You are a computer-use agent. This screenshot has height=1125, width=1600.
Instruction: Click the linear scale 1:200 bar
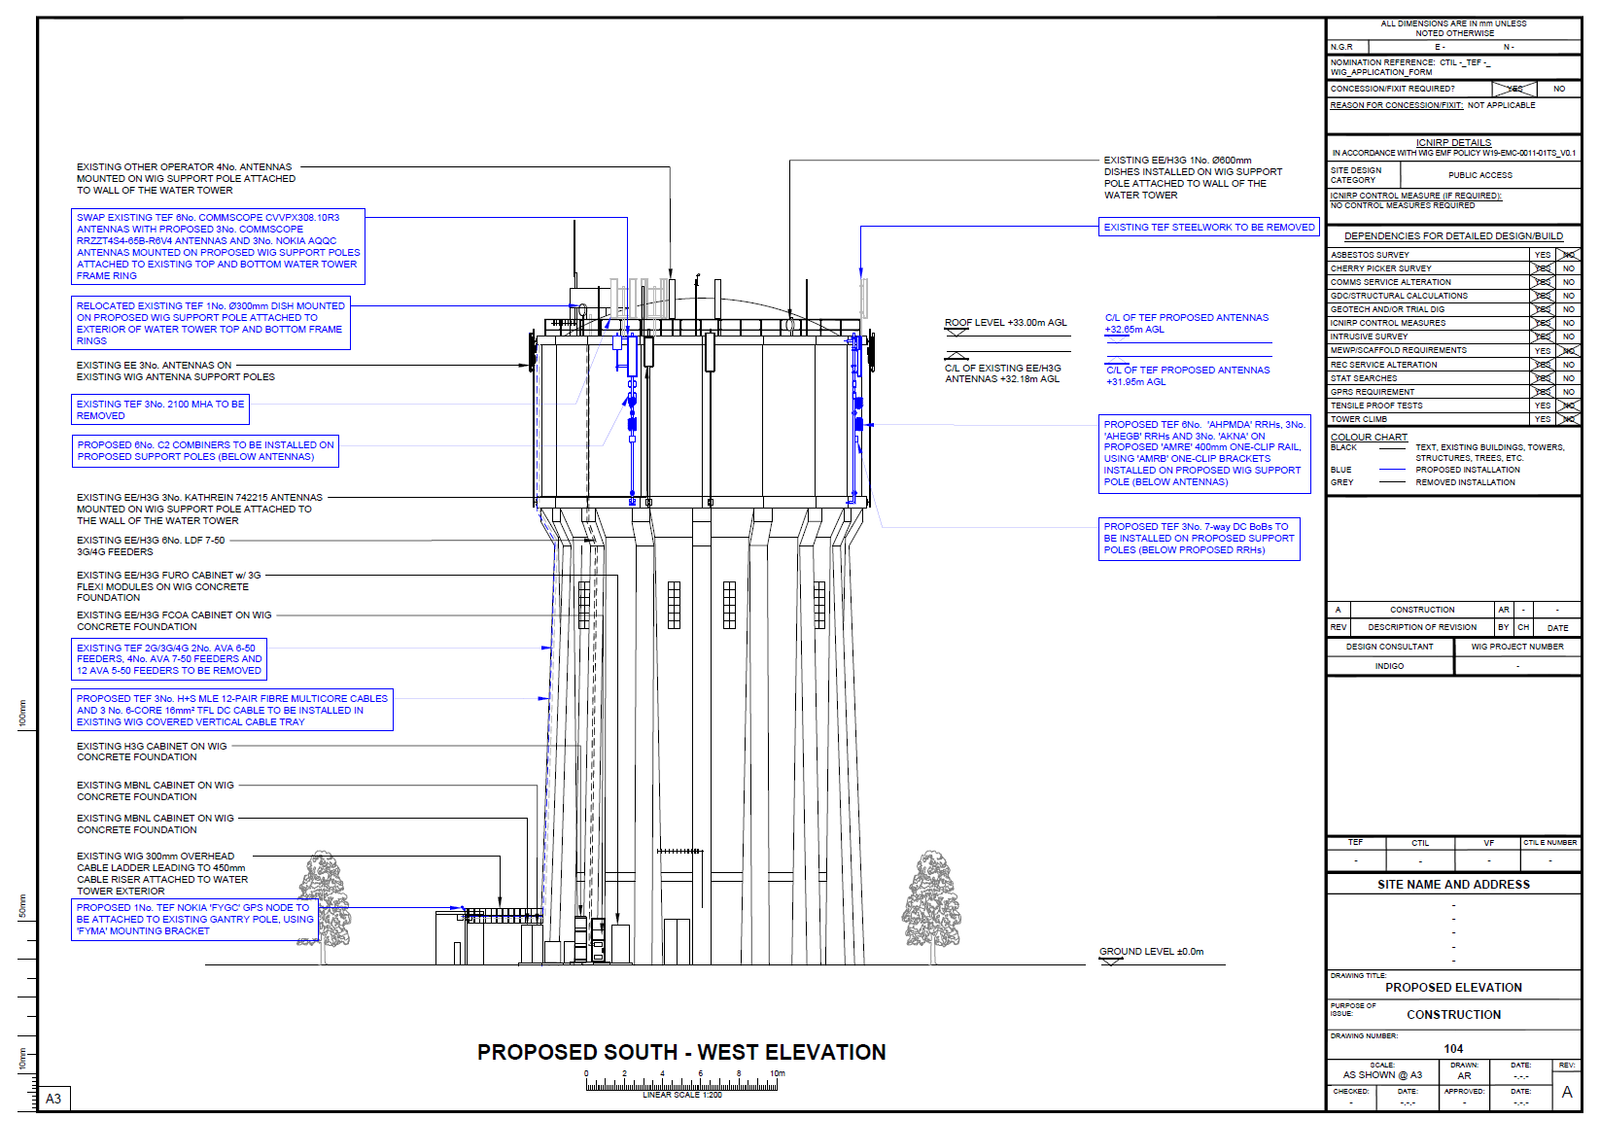point(682,1084)
